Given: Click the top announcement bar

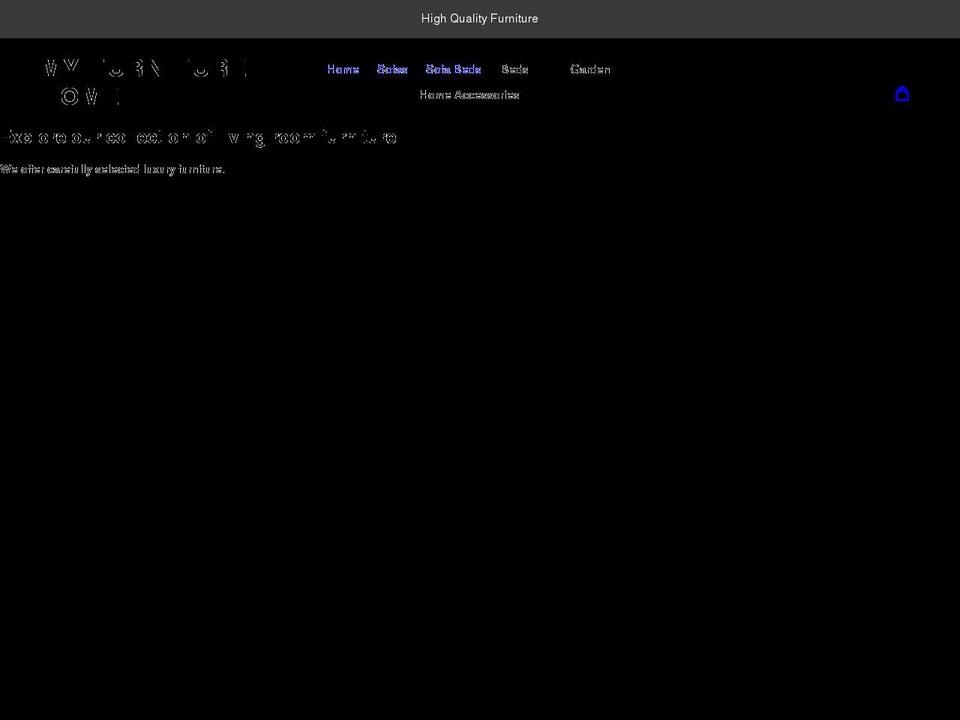Looking at the screenshot, I should point(479,19).
